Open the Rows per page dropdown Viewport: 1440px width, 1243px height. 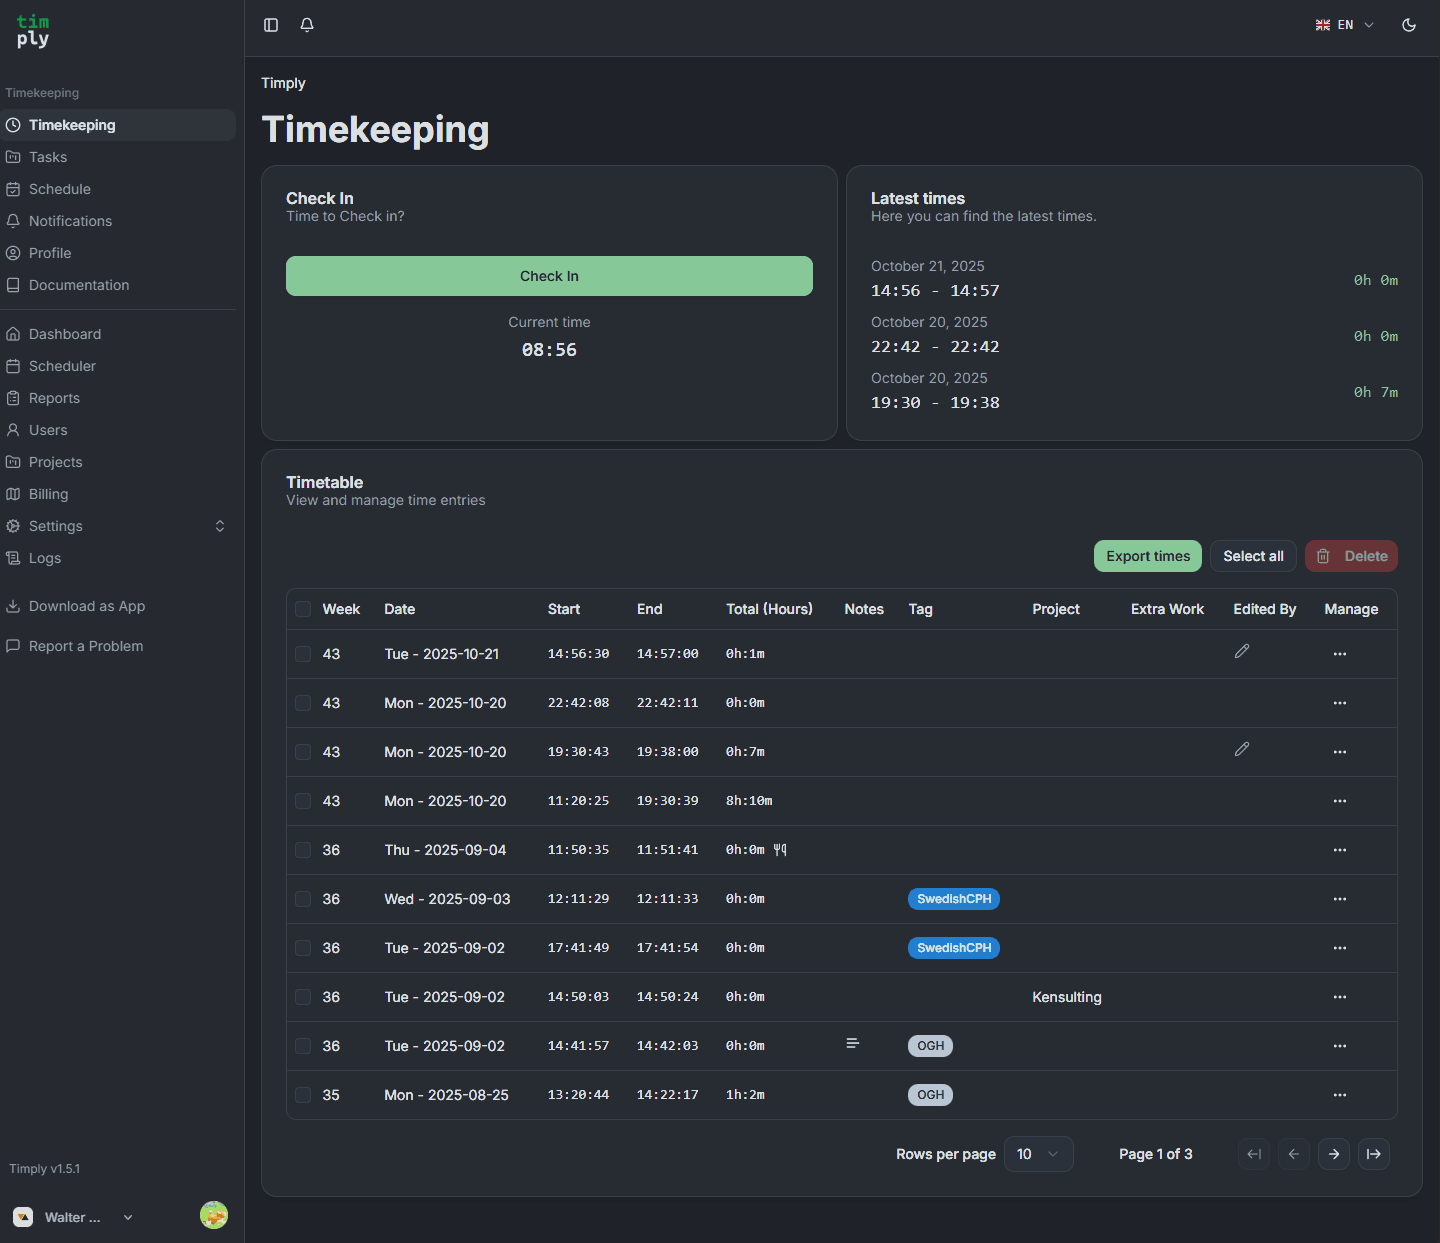point(1038,1154)
